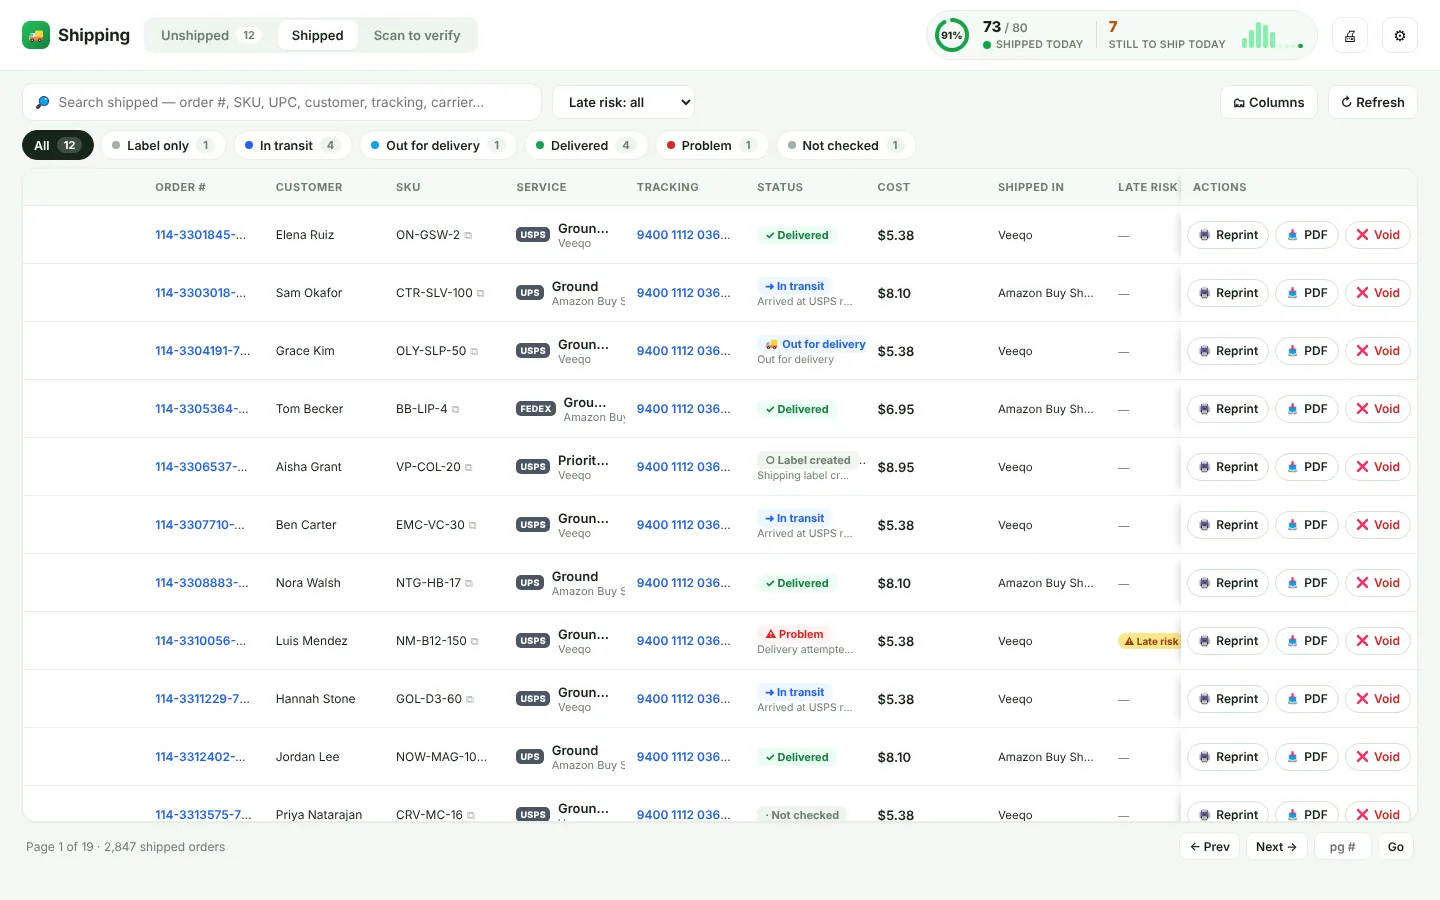1440x900 pixels.
Task: Toggle the All filter chip
Action: 58,145
